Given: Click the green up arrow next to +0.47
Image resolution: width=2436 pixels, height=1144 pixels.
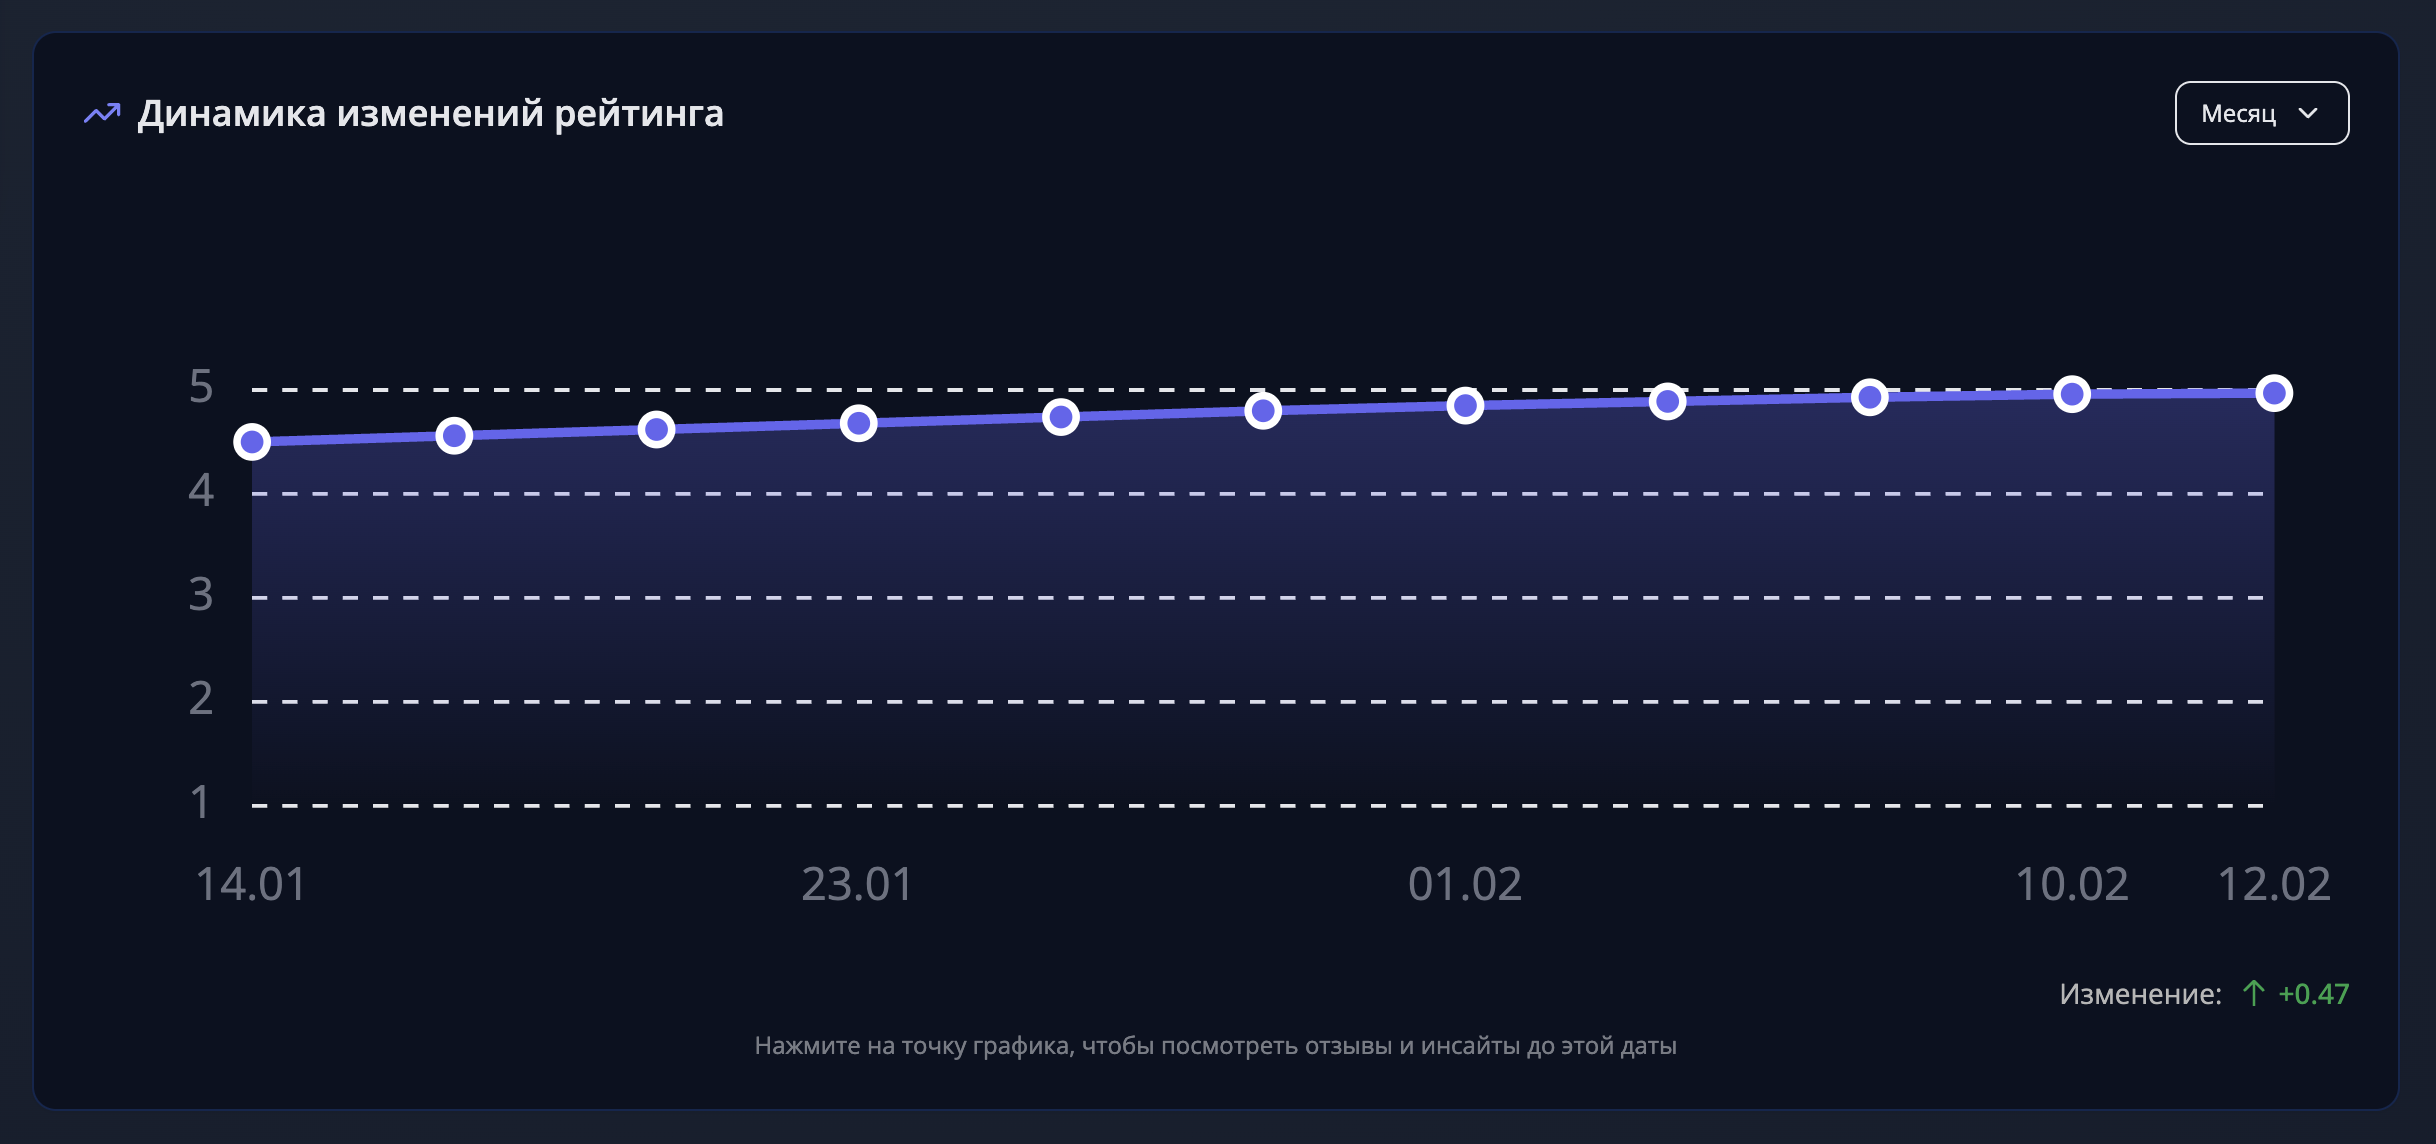Looking at the screenshot, I should click(2253, 993).
